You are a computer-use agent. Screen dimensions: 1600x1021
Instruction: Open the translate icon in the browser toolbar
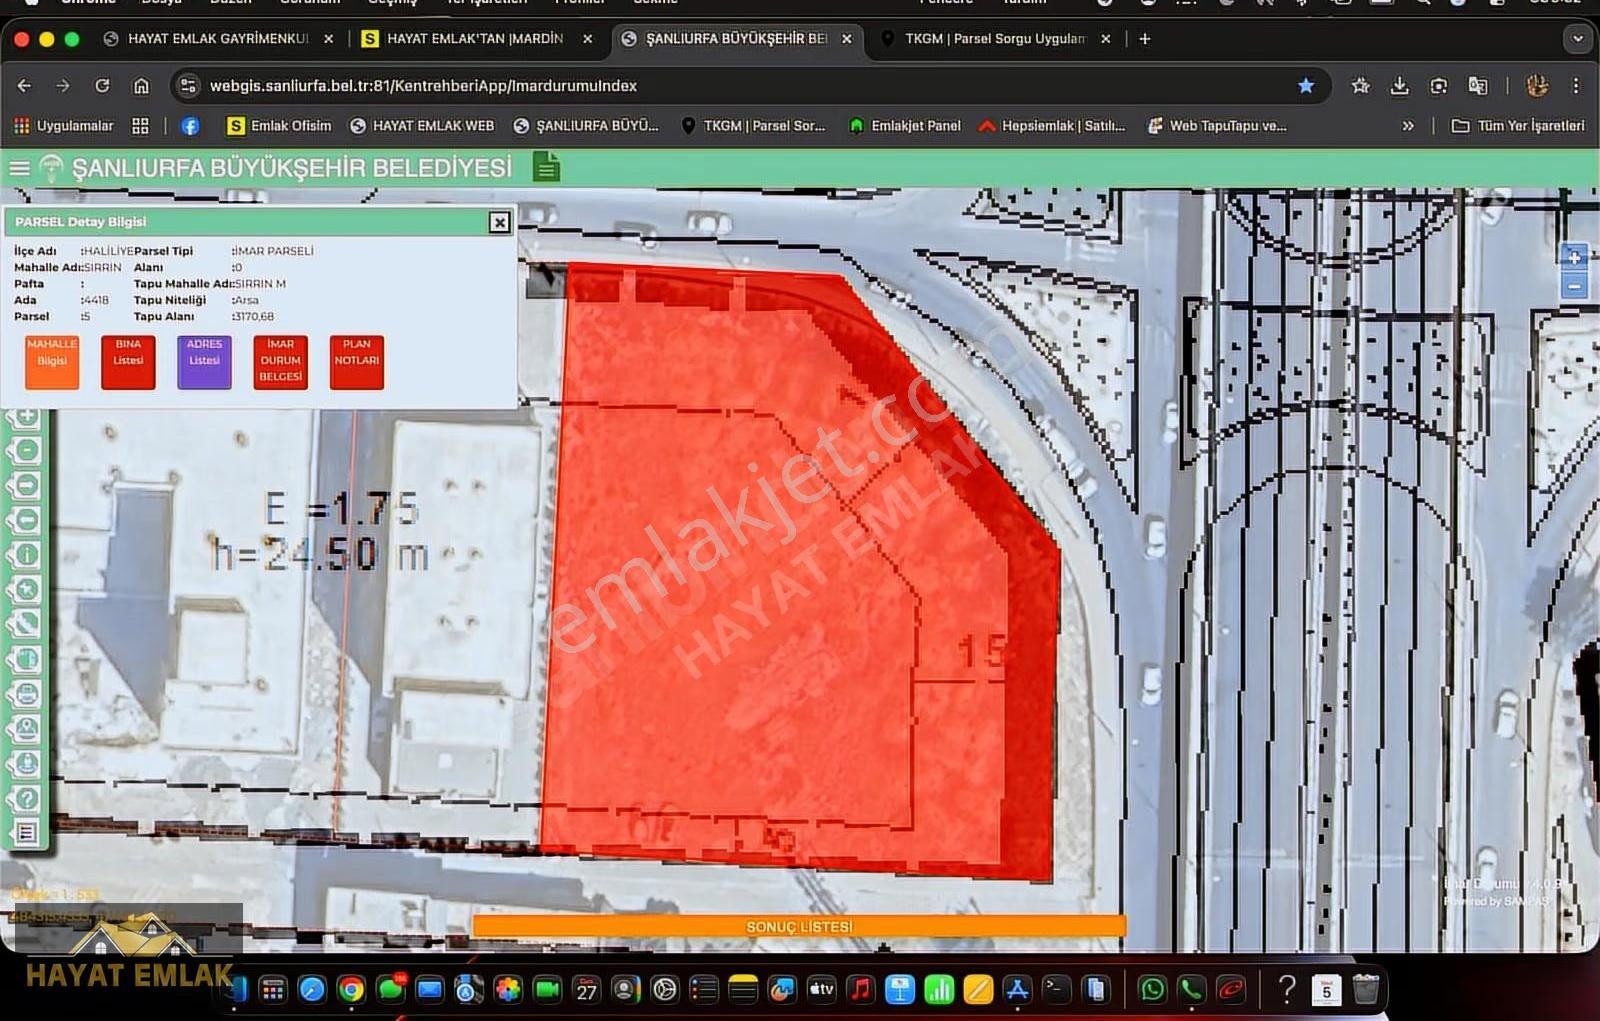pyautogui.click(x=1478, y=86)
